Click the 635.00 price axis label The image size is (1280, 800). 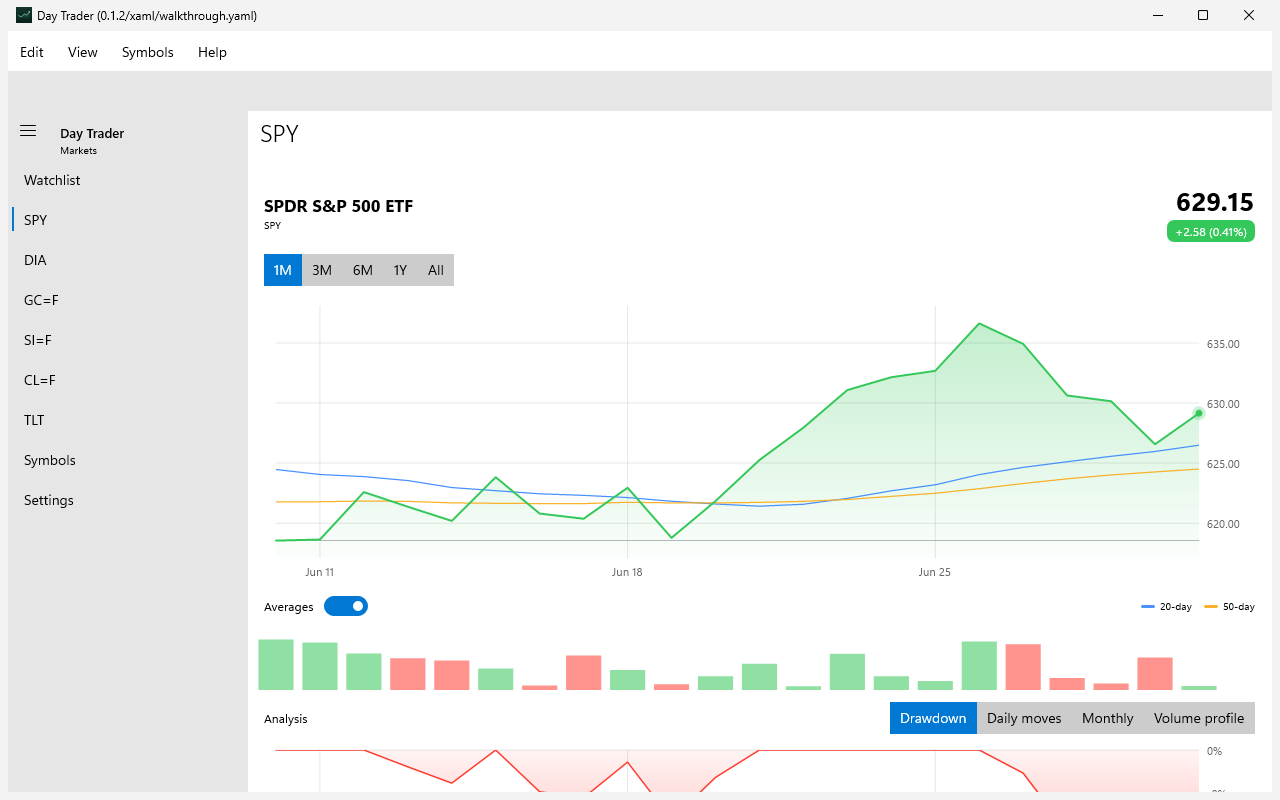pos(1223,344)
